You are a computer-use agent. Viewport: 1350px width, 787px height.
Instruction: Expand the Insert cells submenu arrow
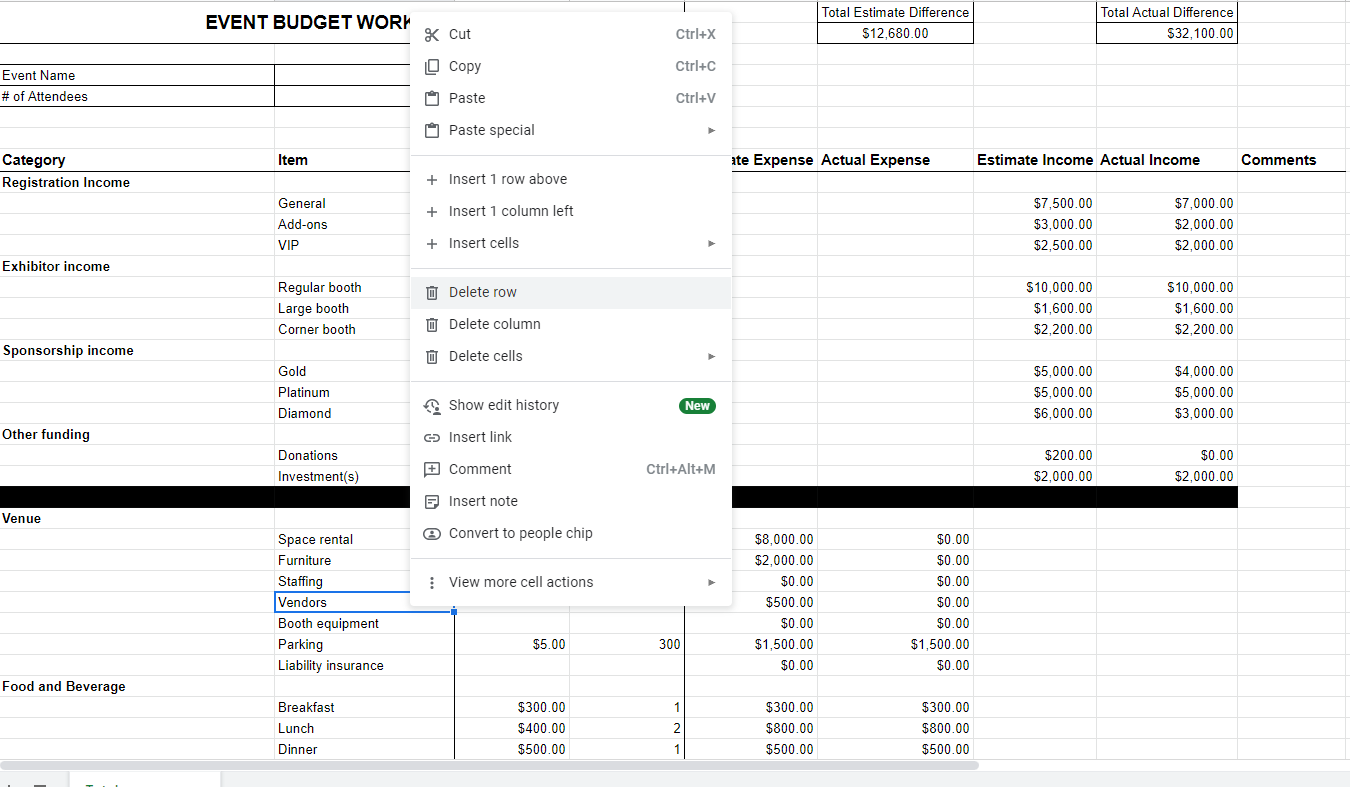click(x=711, y=243)
